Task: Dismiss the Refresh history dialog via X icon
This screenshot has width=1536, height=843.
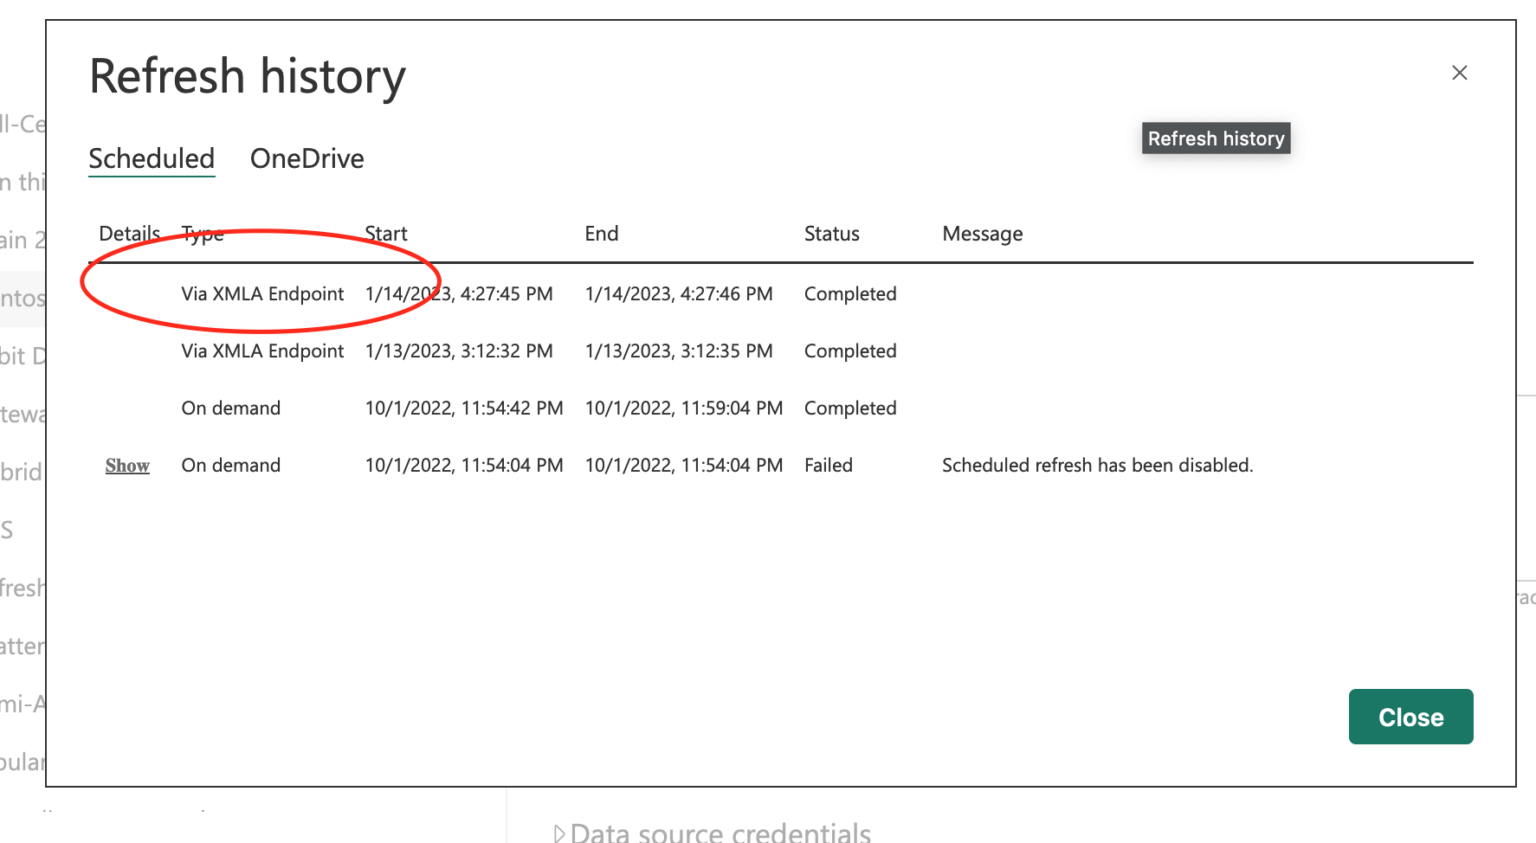Action: click(1459, 73)
